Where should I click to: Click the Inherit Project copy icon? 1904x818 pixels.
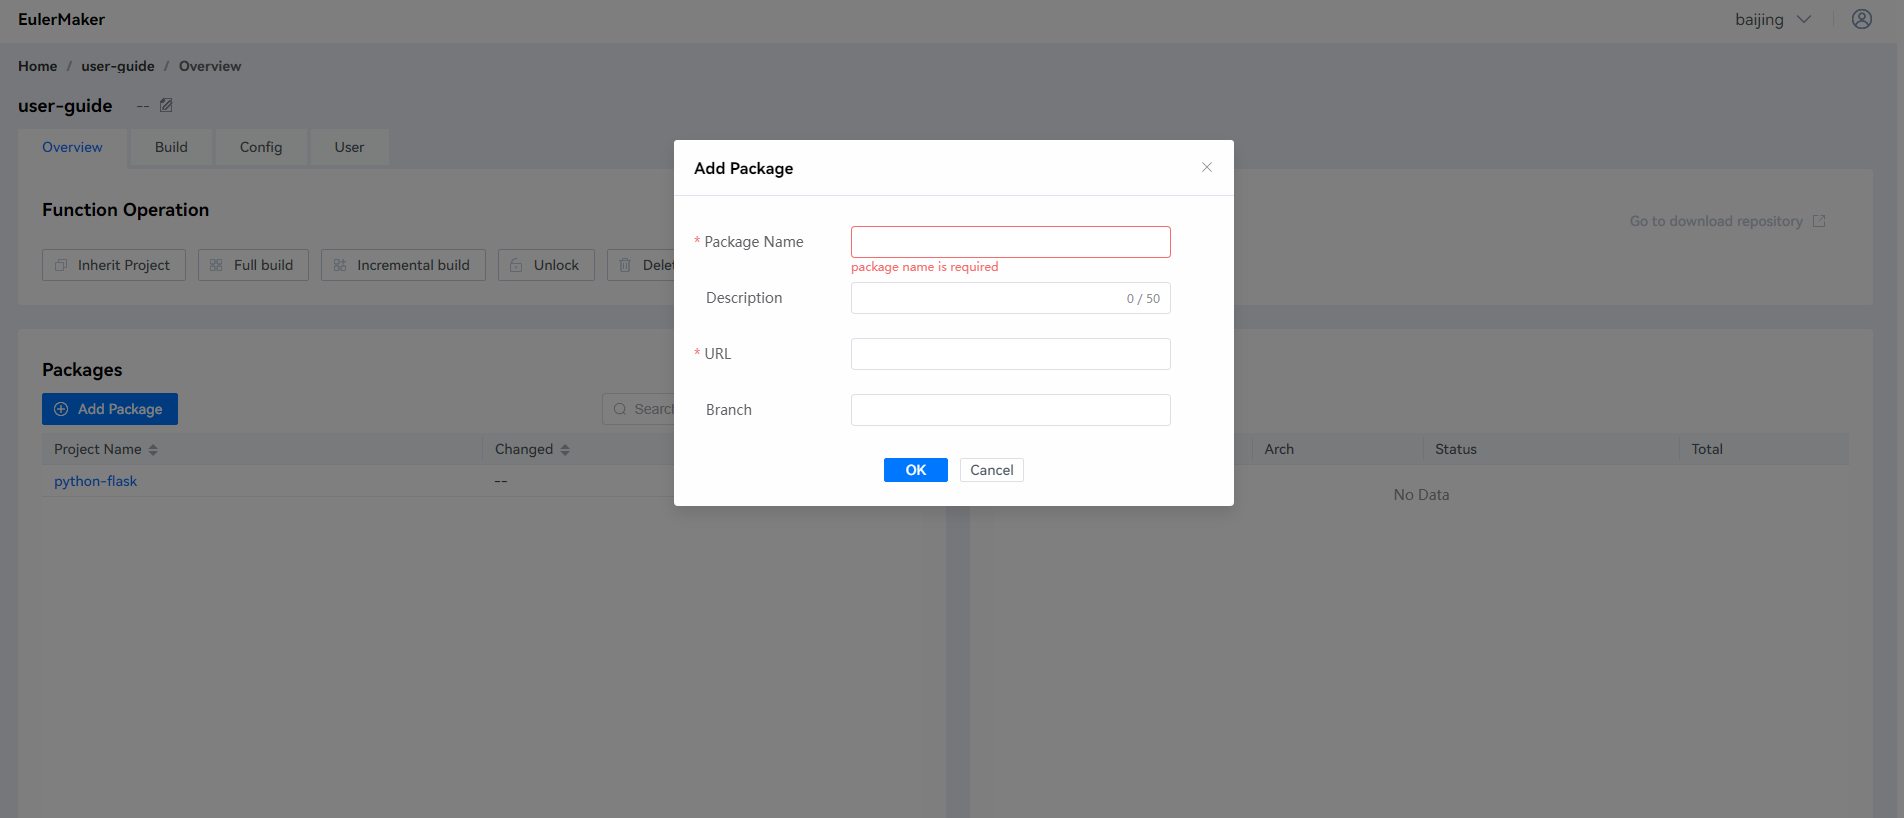click(61, 265)
